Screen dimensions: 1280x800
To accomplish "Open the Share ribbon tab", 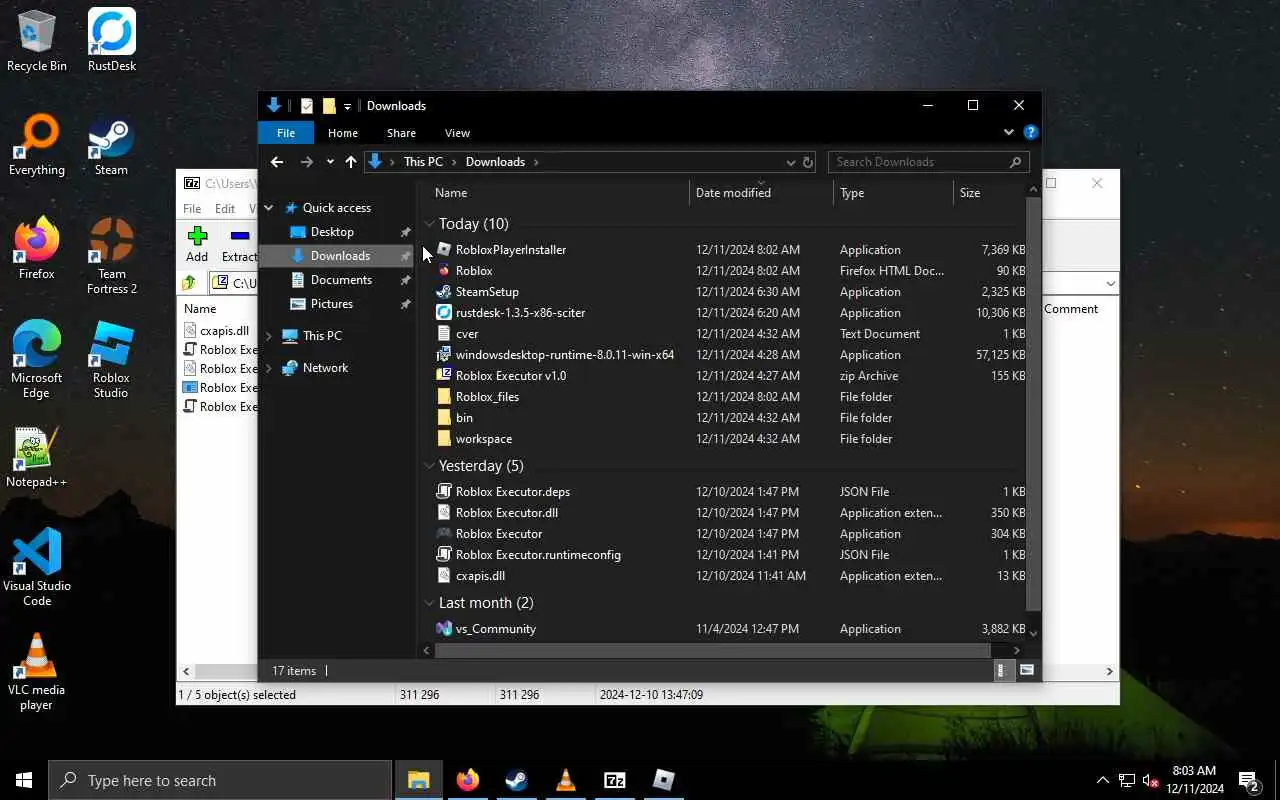I will tap(401, 133).
